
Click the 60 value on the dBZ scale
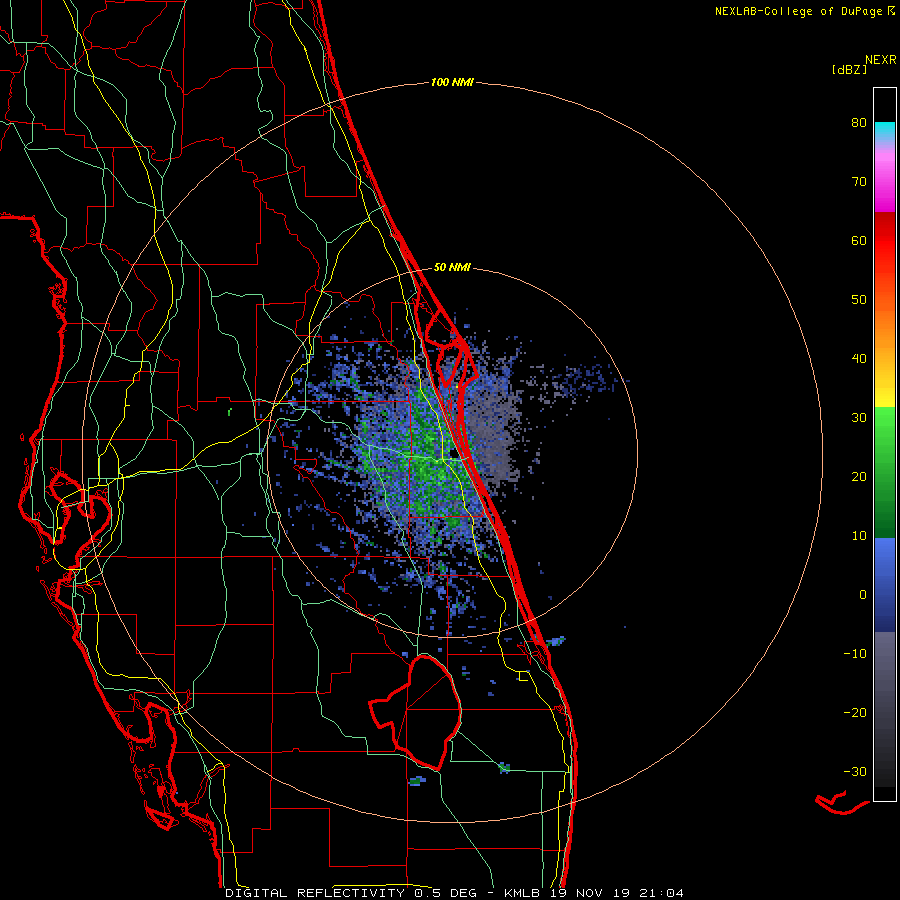click(x=859, y=240)
